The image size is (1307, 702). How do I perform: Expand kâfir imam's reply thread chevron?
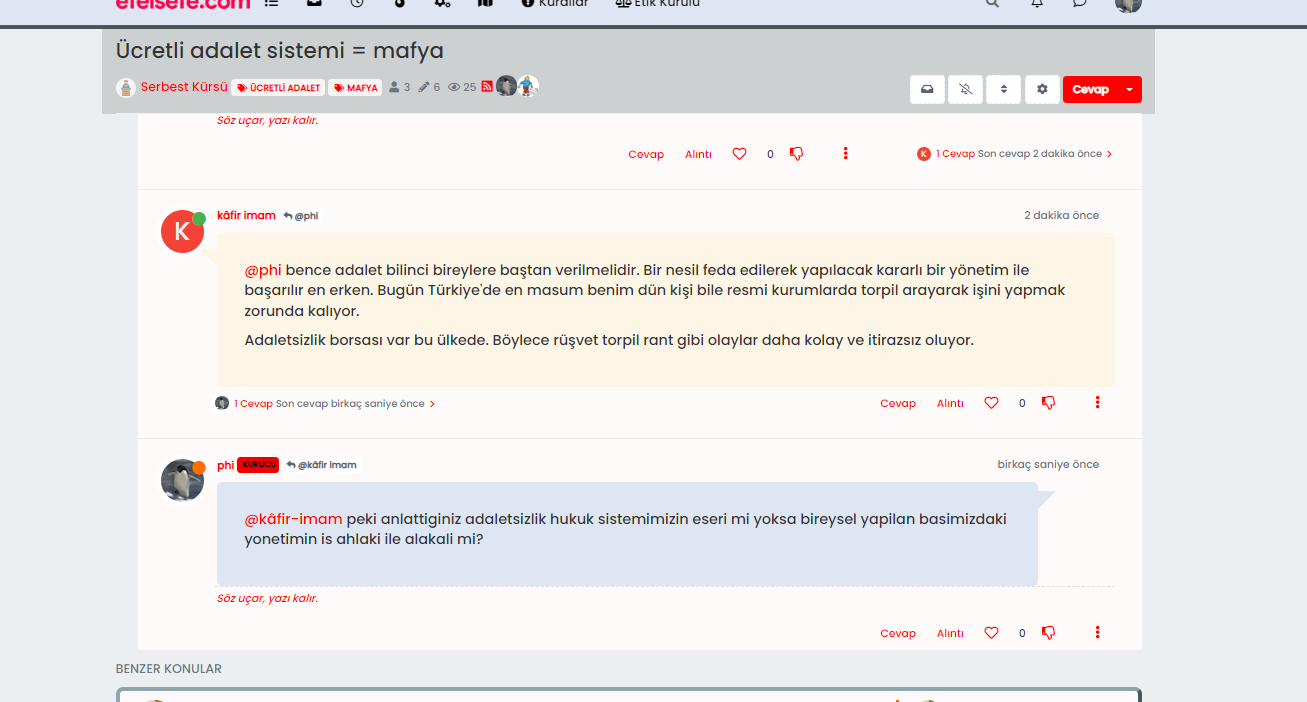coord(431,403)
